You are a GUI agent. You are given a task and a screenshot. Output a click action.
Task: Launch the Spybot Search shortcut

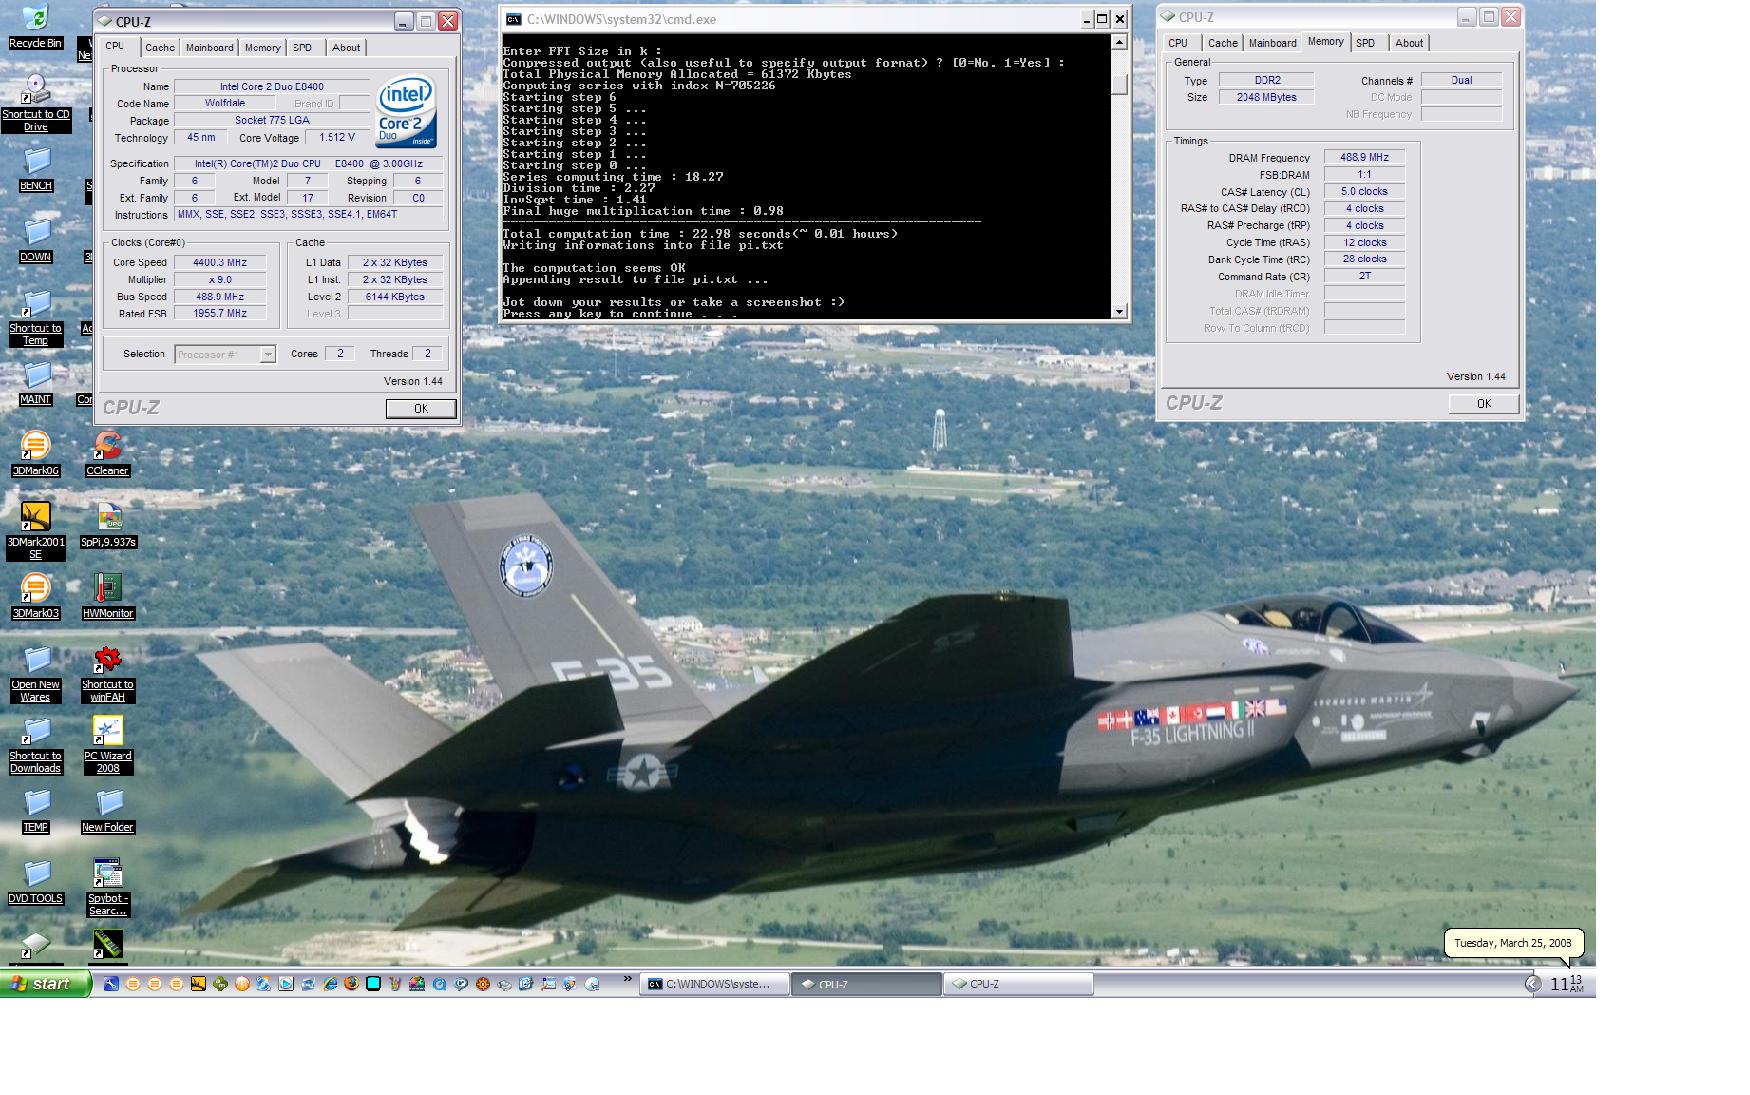click(107, 888)
